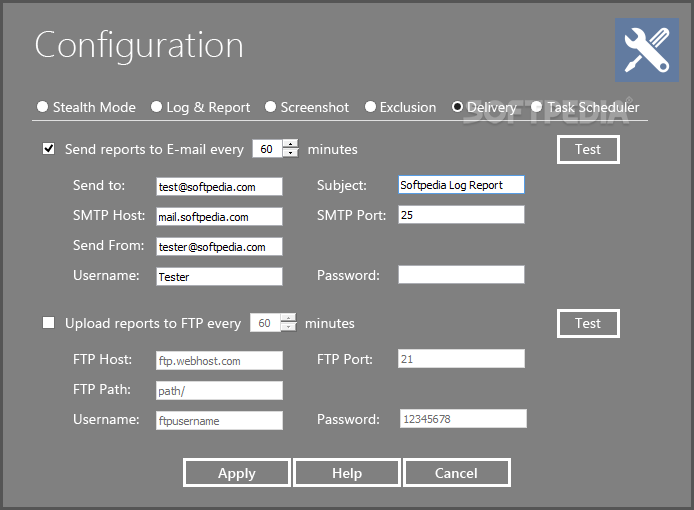
Task: Click the e-mail interval value field showing 60
Action: 267,149
